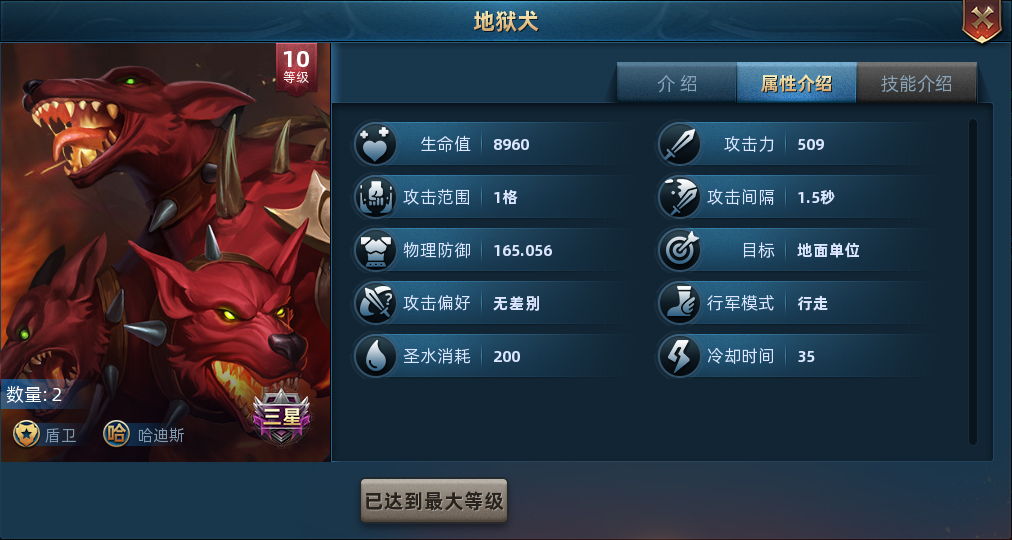Screen dimensions: 1012x540
Task: Click the attributes panel vertical scrollbar
Action: tap(973, 282)
